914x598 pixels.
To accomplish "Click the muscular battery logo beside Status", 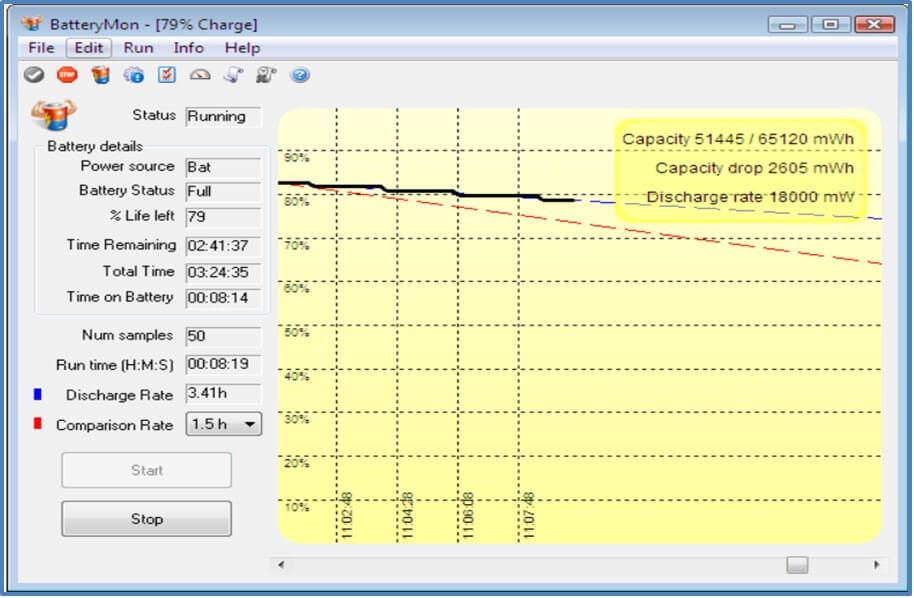I will point(54,114).
